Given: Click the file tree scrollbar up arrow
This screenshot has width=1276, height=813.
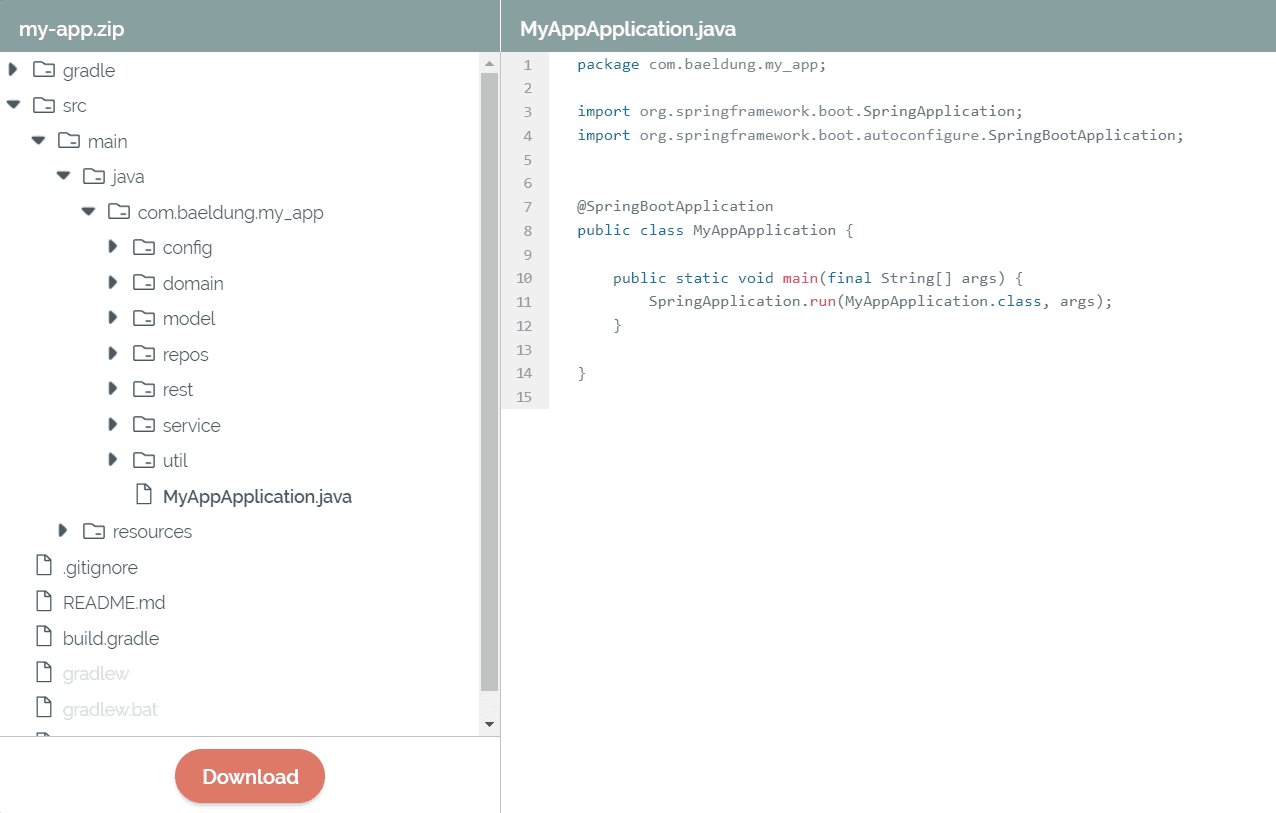Looking at the screenshot, I should [489, 64].
